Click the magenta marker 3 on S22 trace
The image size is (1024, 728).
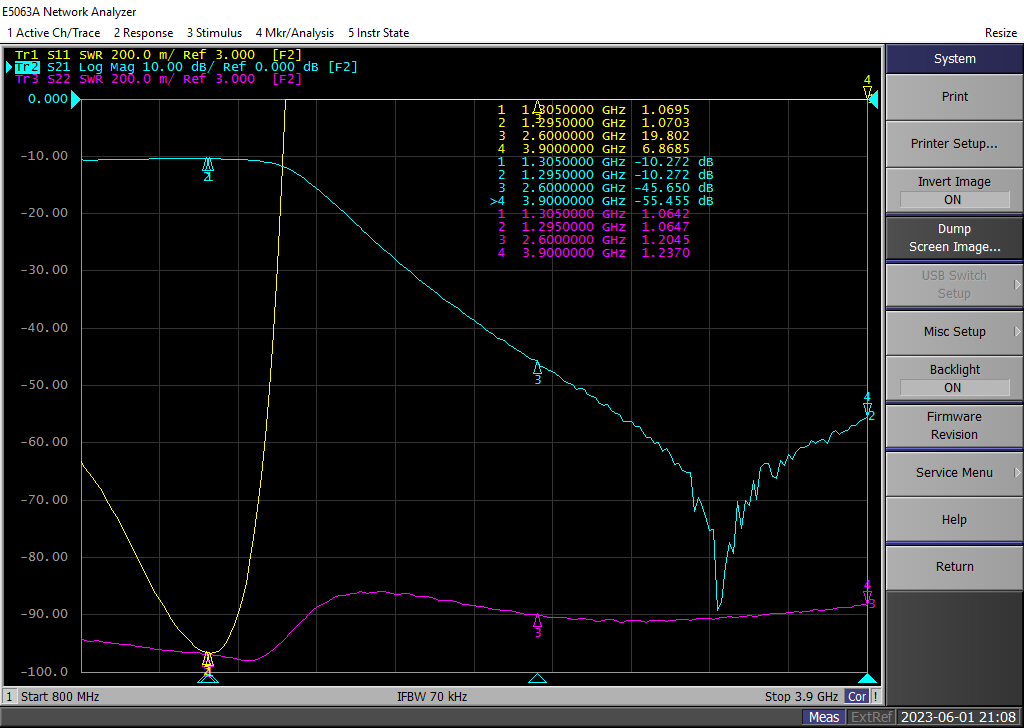537,621
